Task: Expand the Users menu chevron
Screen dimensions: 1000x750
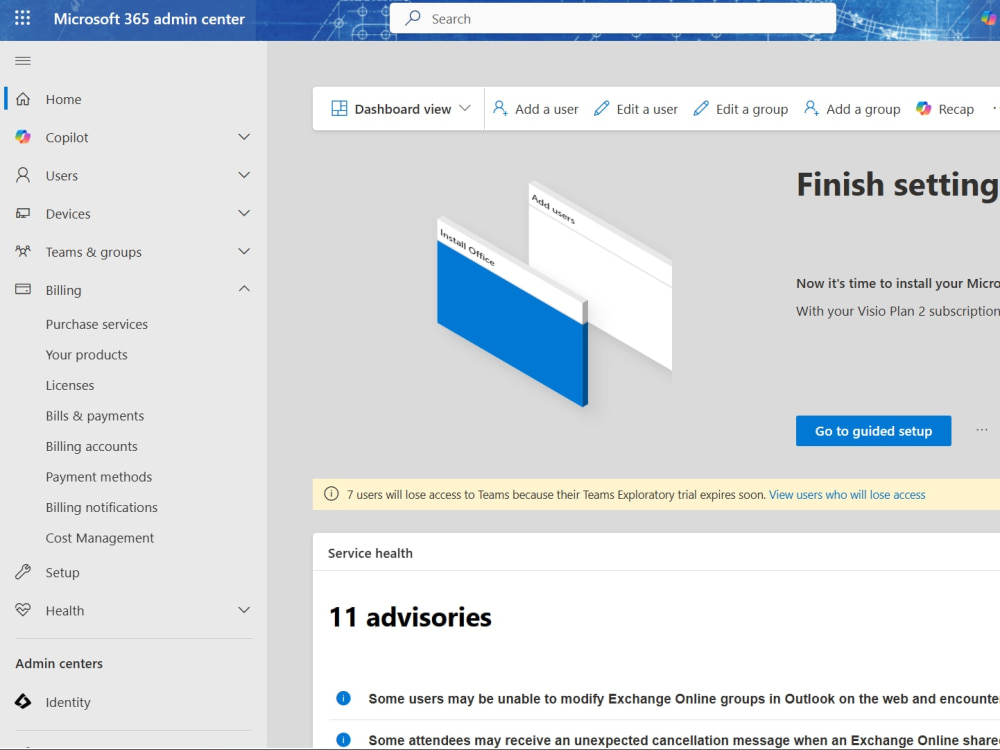Action: [x=244, y=175]
